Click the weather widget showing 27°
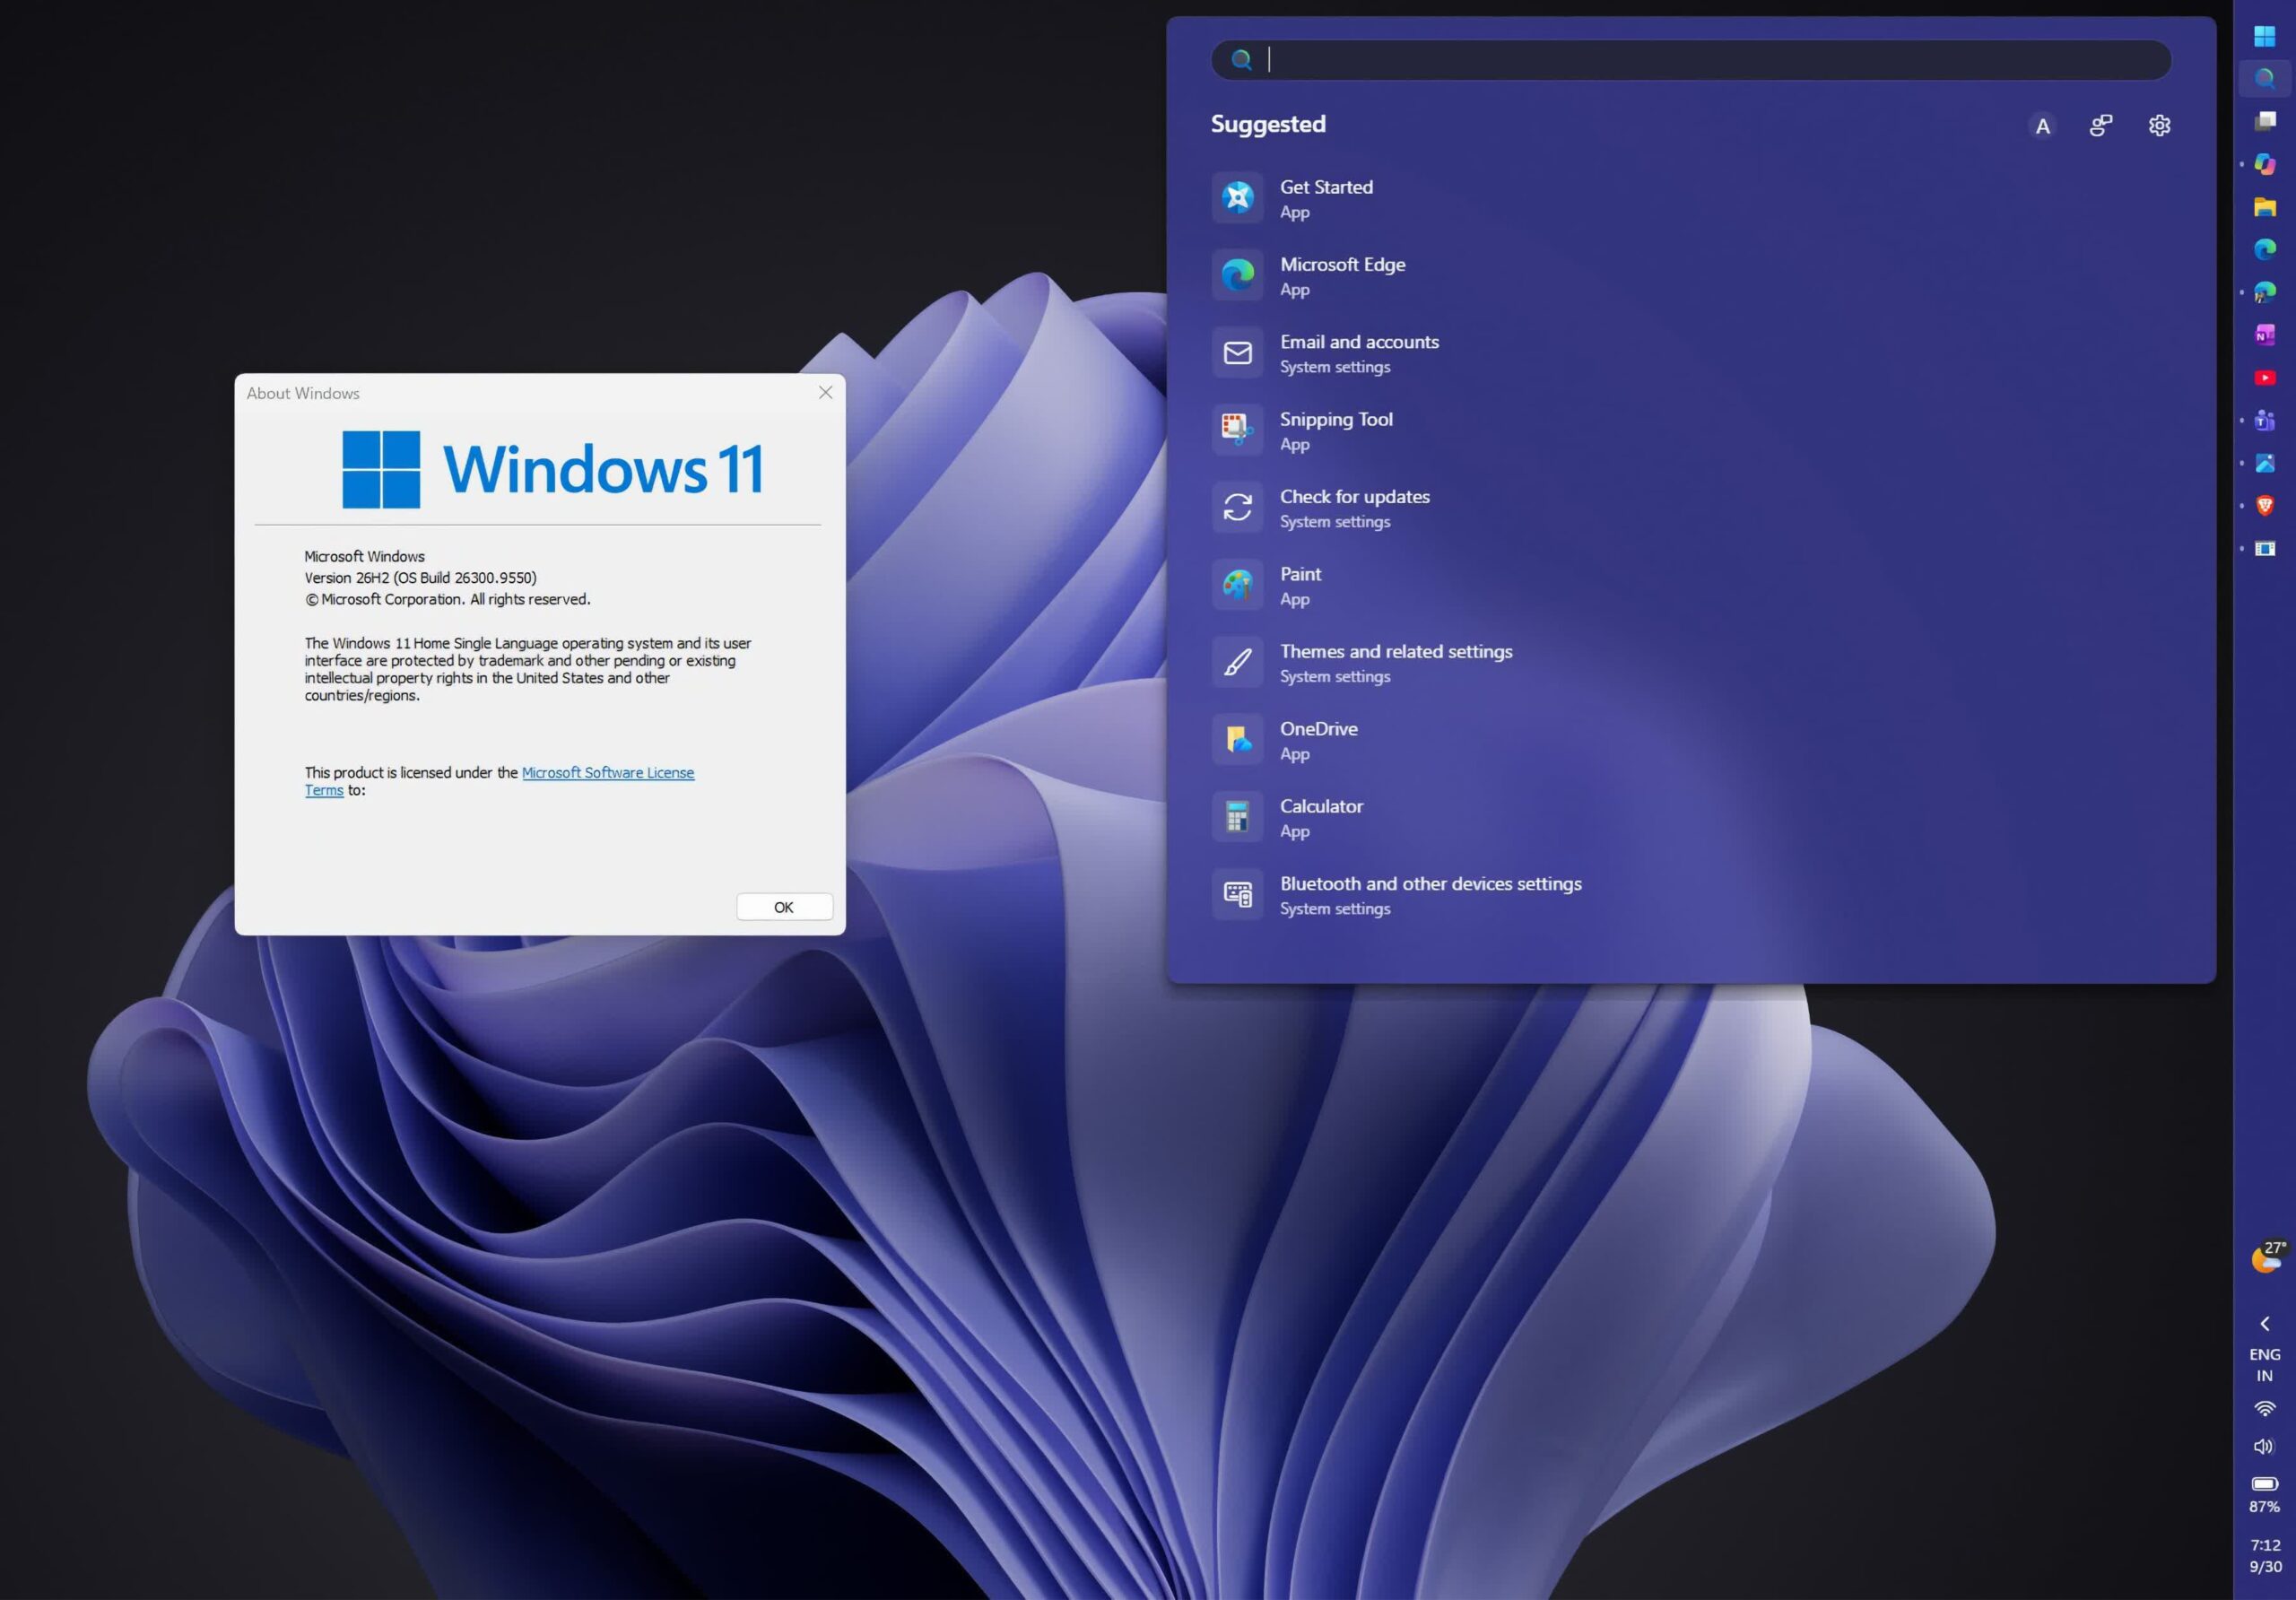This screenshot has width=2296, height=1600. click(2266, 1256)
